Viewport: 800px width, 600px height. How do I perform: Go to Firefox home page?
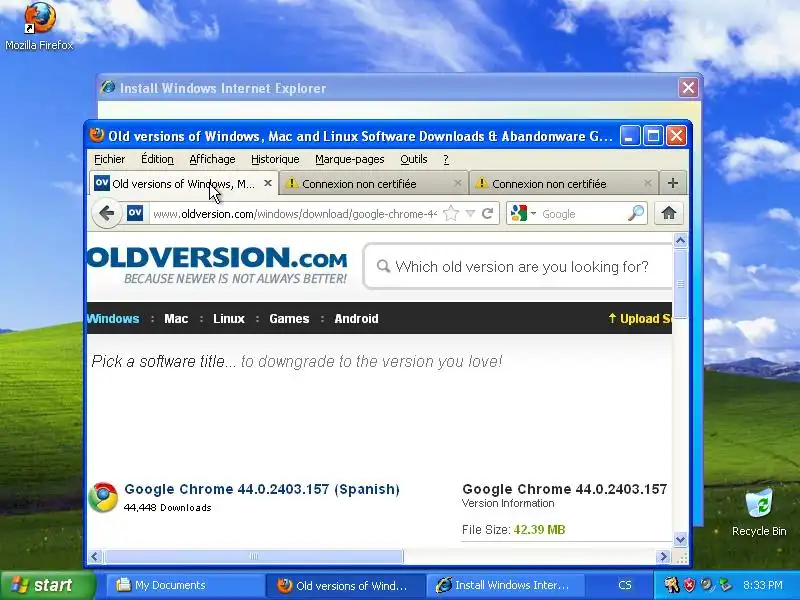(669, 213)
